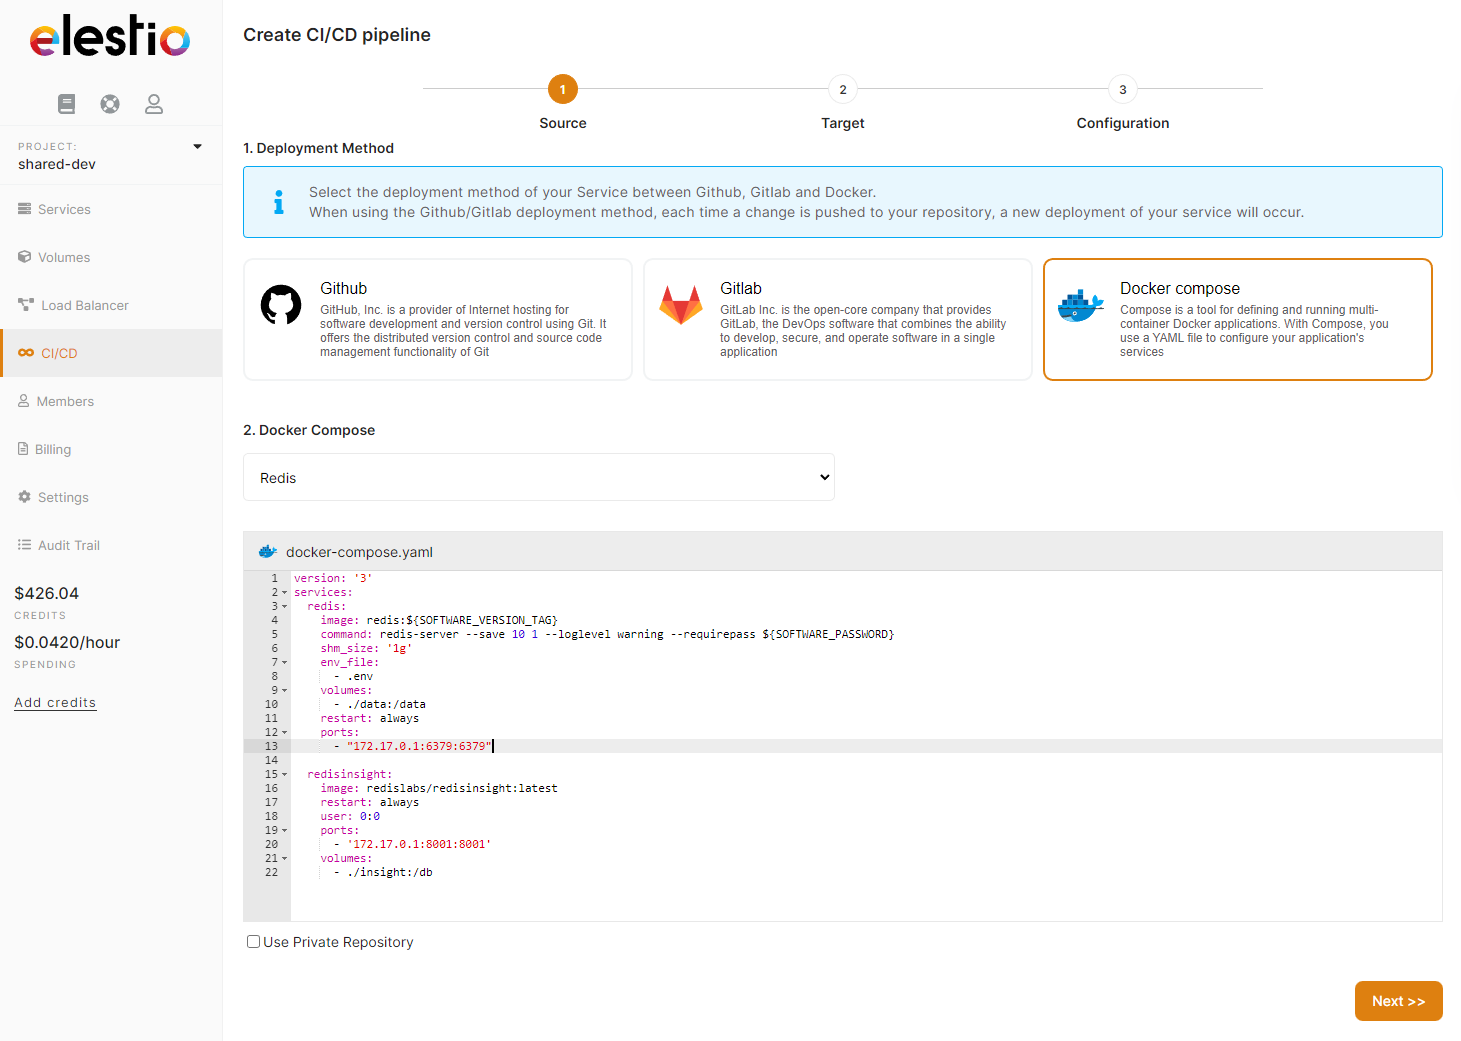Viewport: 1461px width, 1041px height.
Task: Click the Docker icon beside docker-compose.yaml
Action: coord(268,552)
